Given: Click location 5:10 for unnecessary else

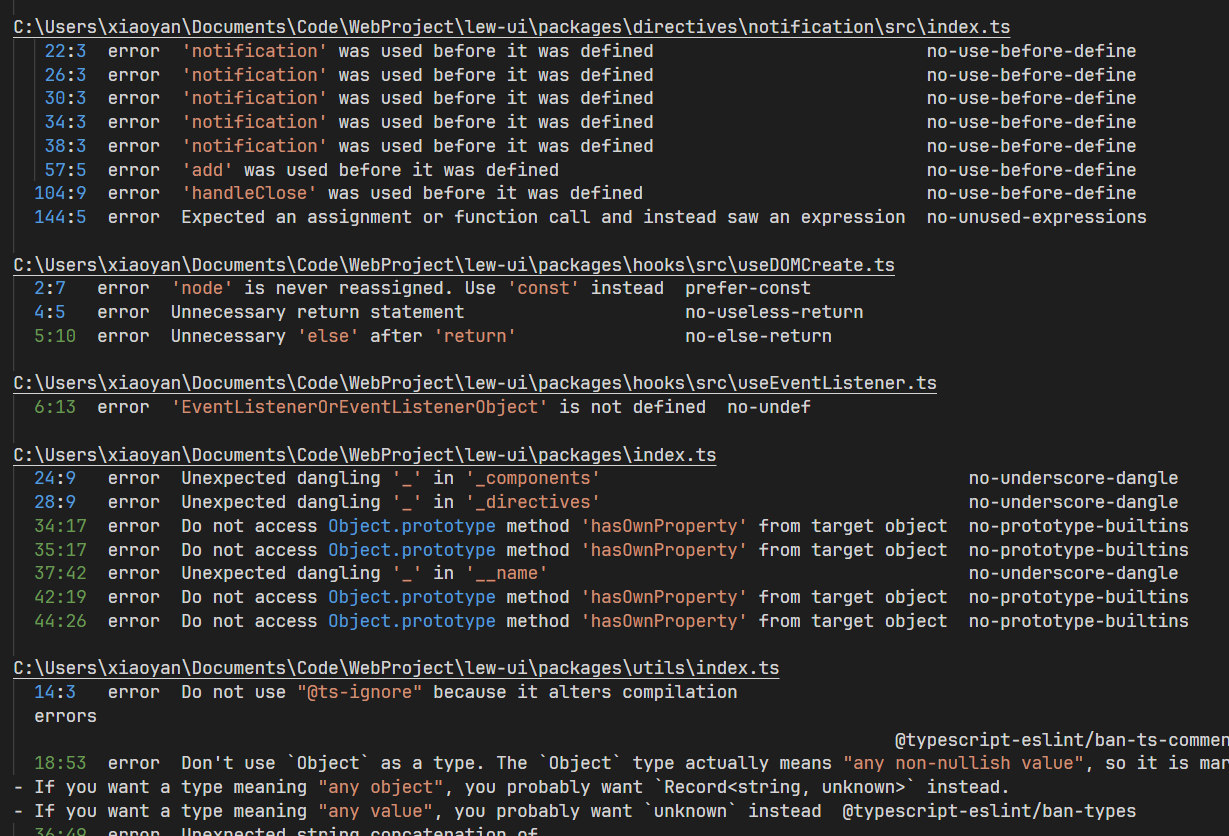Looking at the screenshot, I should 55,336.
